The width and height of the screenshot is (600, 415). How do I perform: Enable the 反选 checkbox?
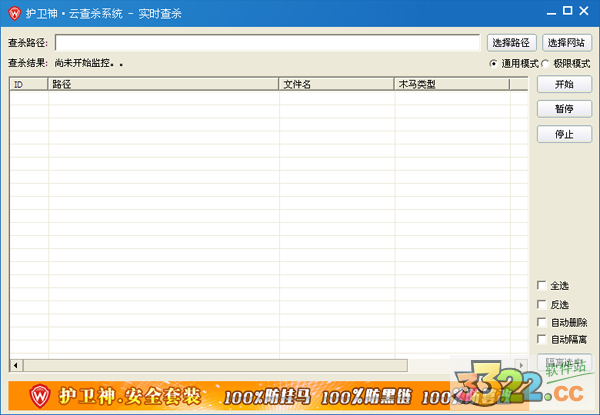(541, 304)
